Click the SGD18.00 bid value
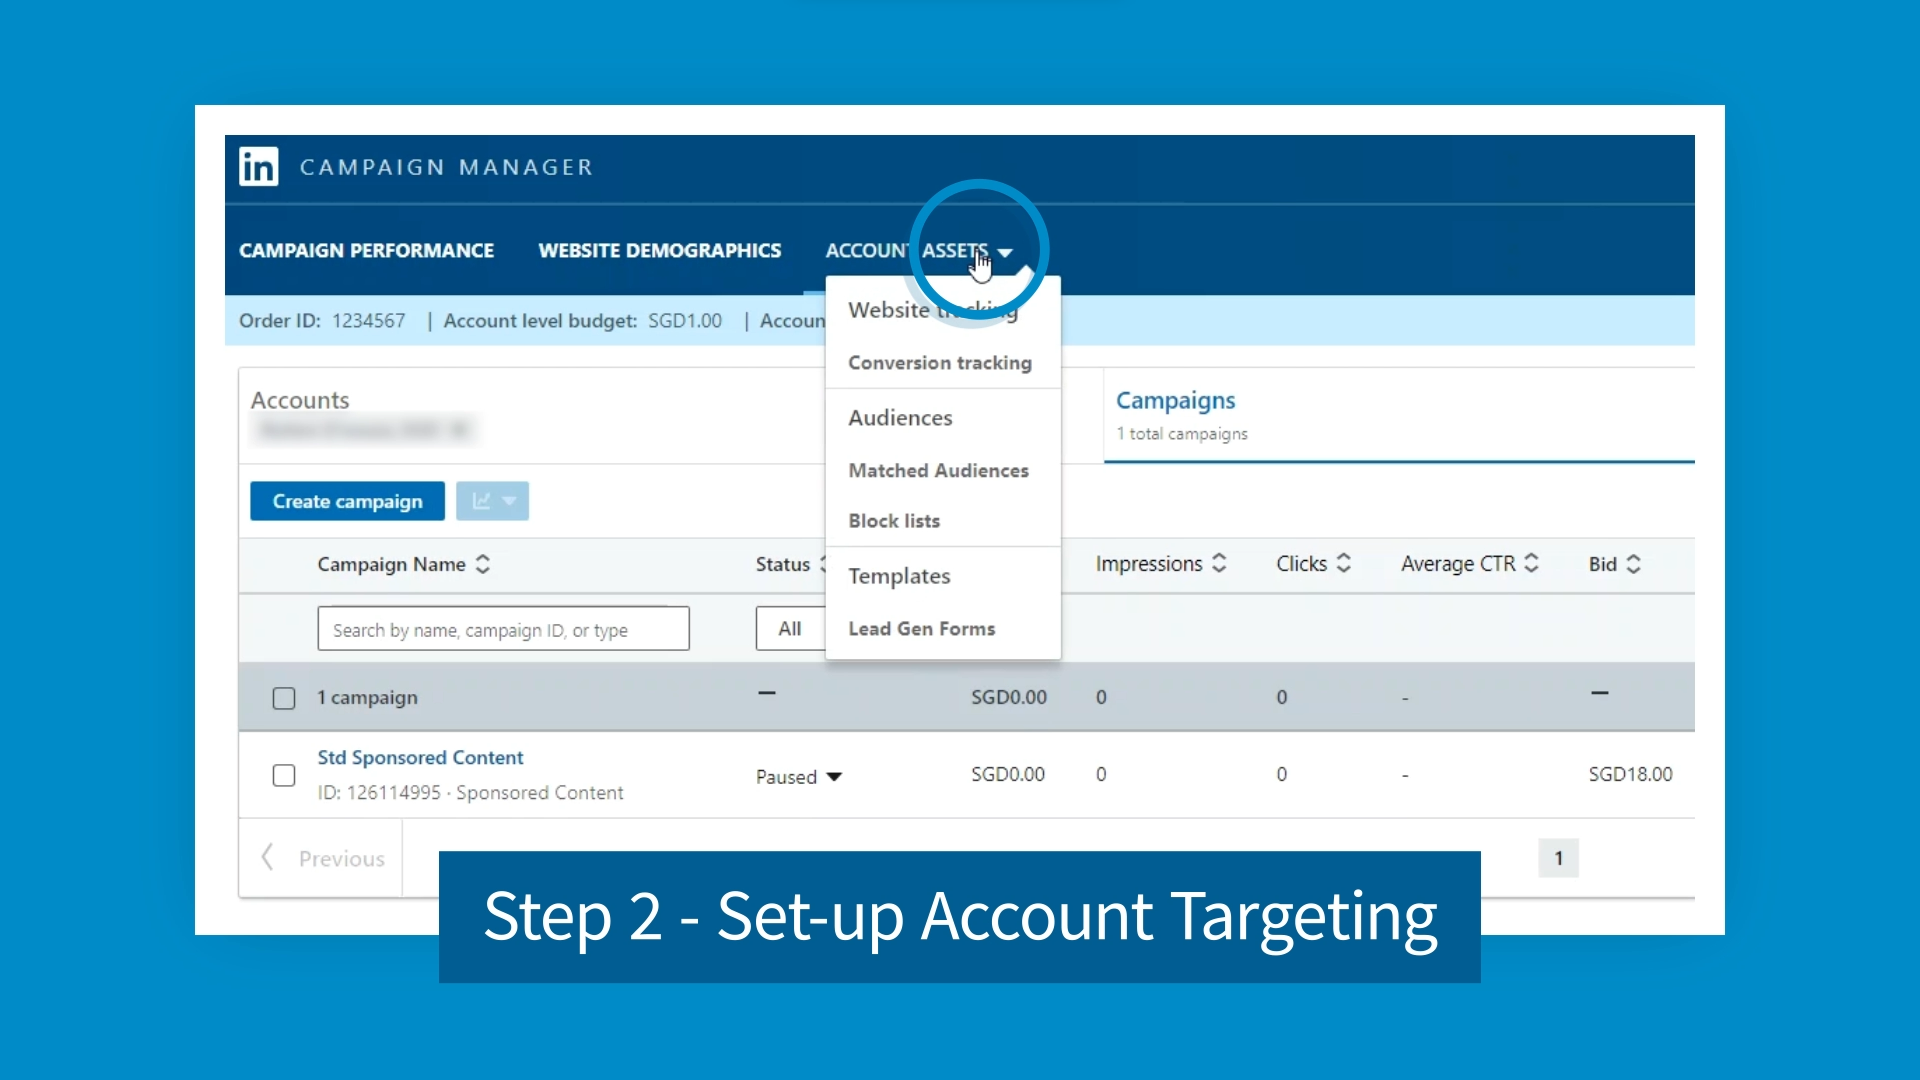This screenshot has width=1920, height=1080. 1630,774
